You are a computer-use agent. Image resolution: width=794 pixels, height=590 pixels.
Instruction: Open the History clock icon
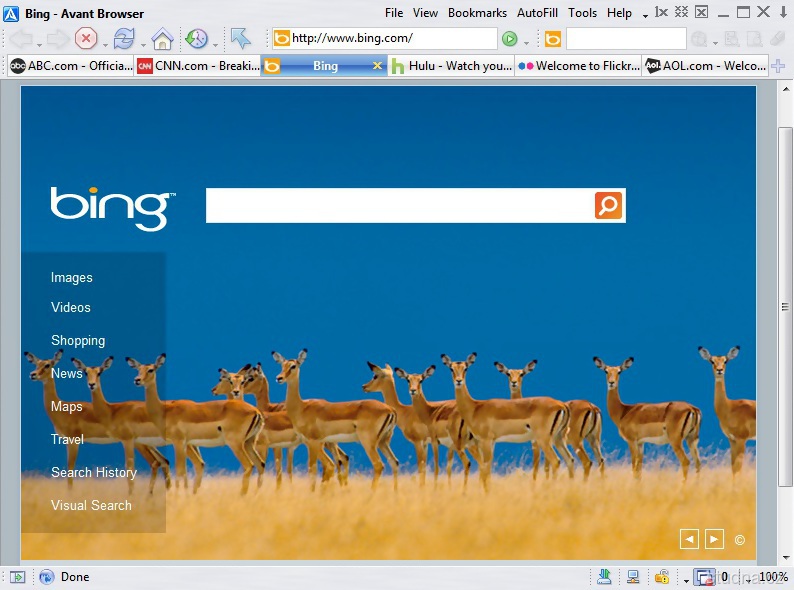[196, 38]
